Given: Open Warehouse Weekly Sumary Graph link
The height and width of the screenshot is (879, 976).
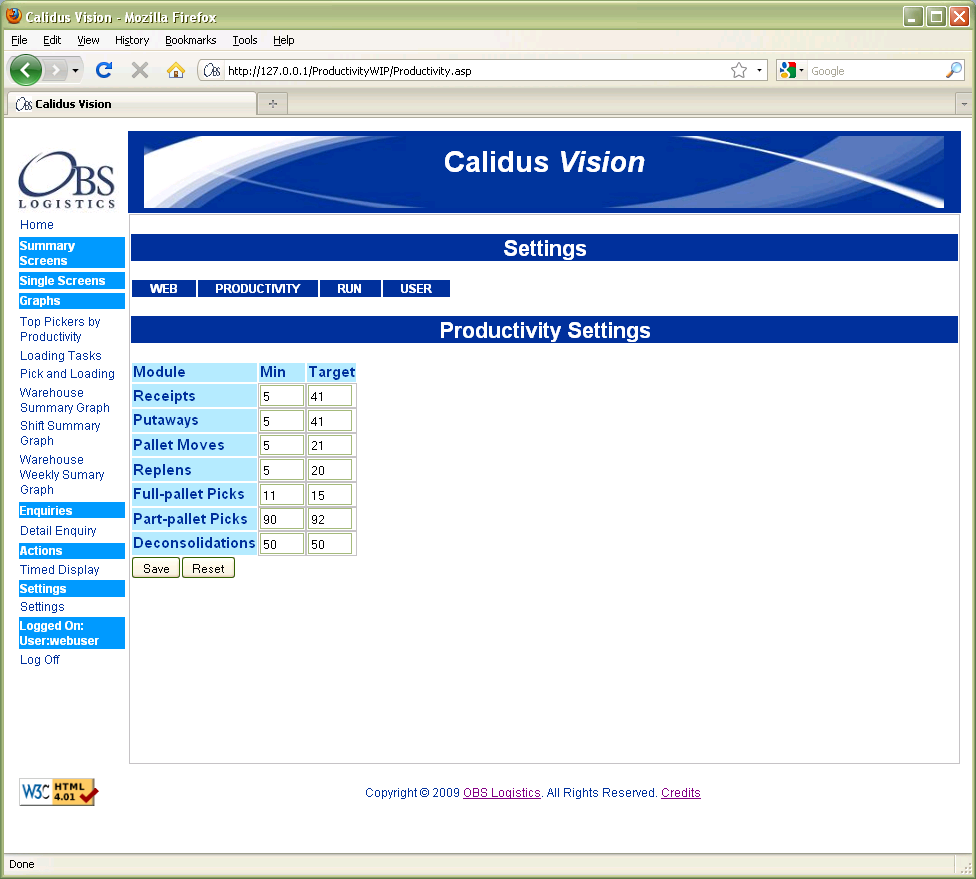Looking at the screenshot, I should [62, 474].
